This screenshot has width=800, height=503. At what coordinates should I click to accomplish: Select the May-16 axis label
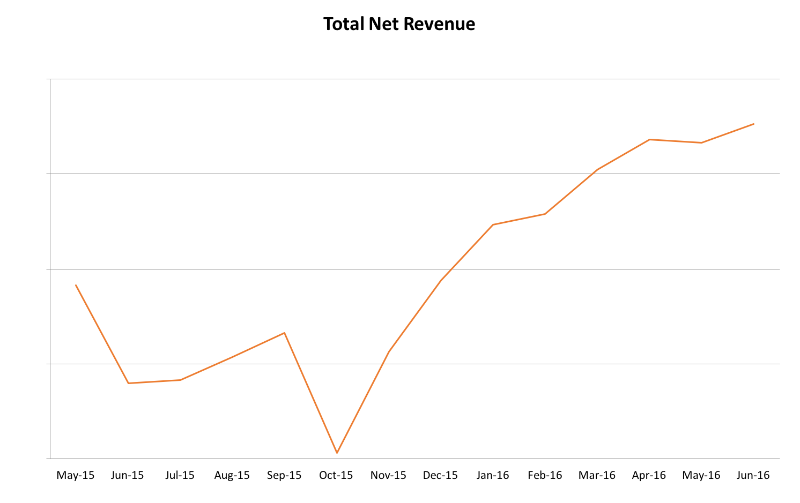click(x=701, y=475)
